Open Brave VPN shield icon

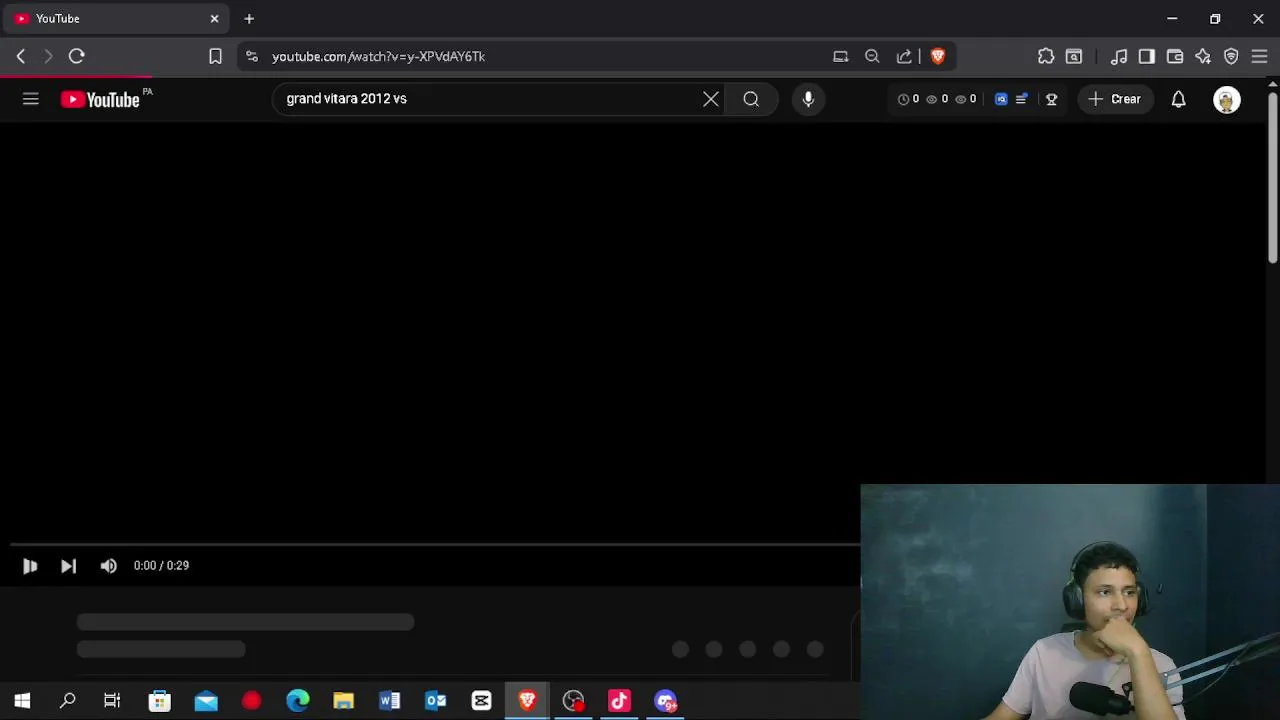(x=1231, y=57)
